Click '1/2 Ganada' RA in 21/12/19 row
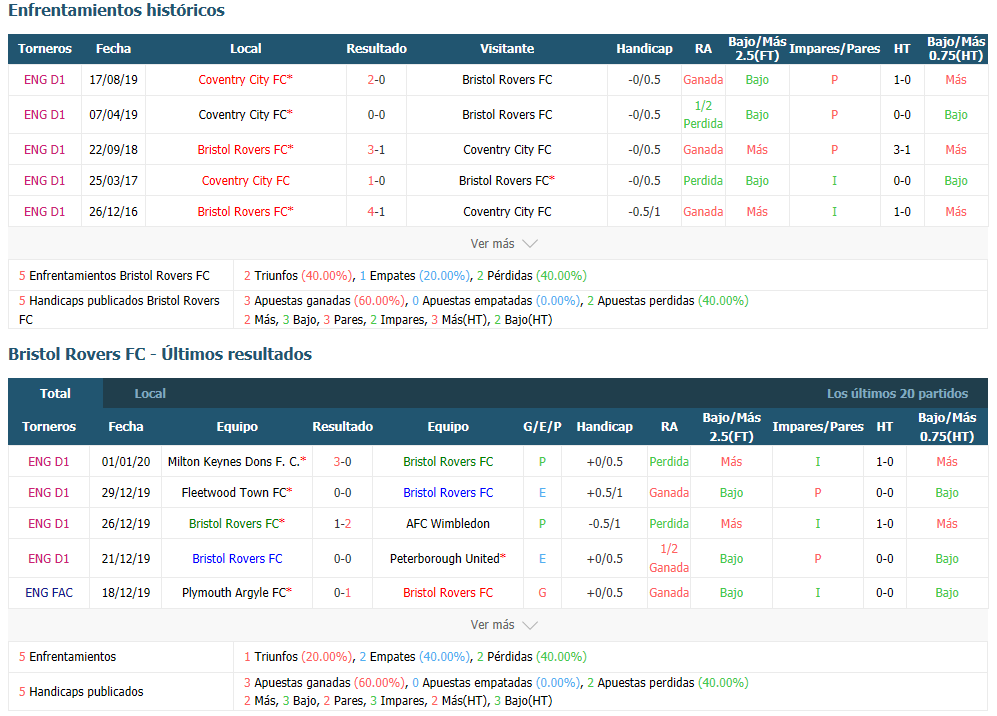 click(x=669, y=558)
